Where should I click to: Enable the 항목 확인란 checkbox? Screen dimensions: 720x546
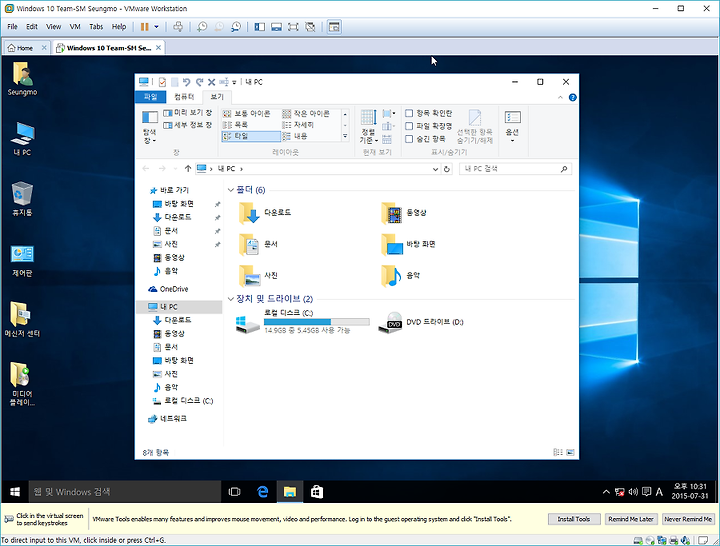tap(409, 113)
